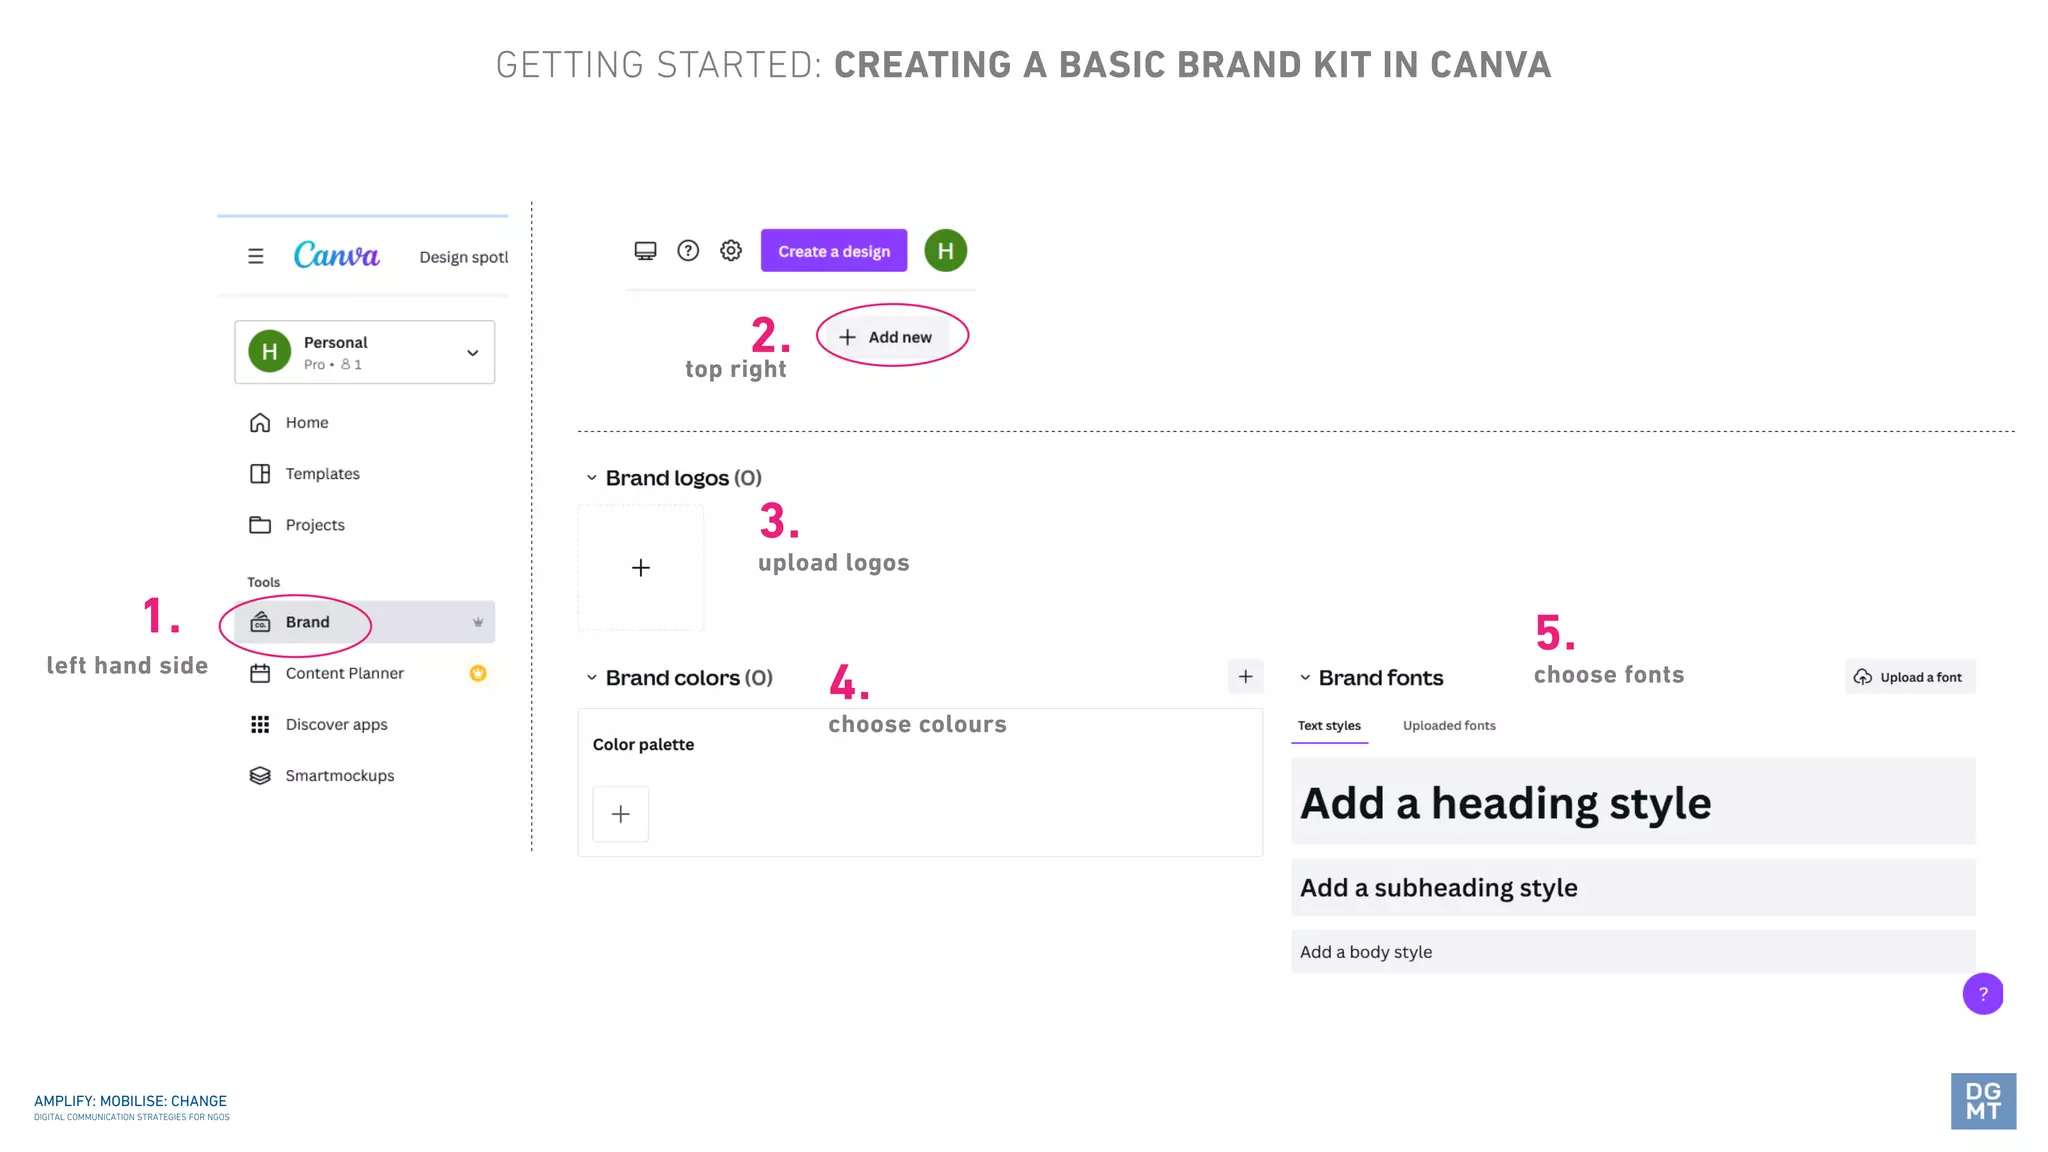Select Brand under Tools
The height and width of the screenshot is (1152, 2048).
coord(365,622)
